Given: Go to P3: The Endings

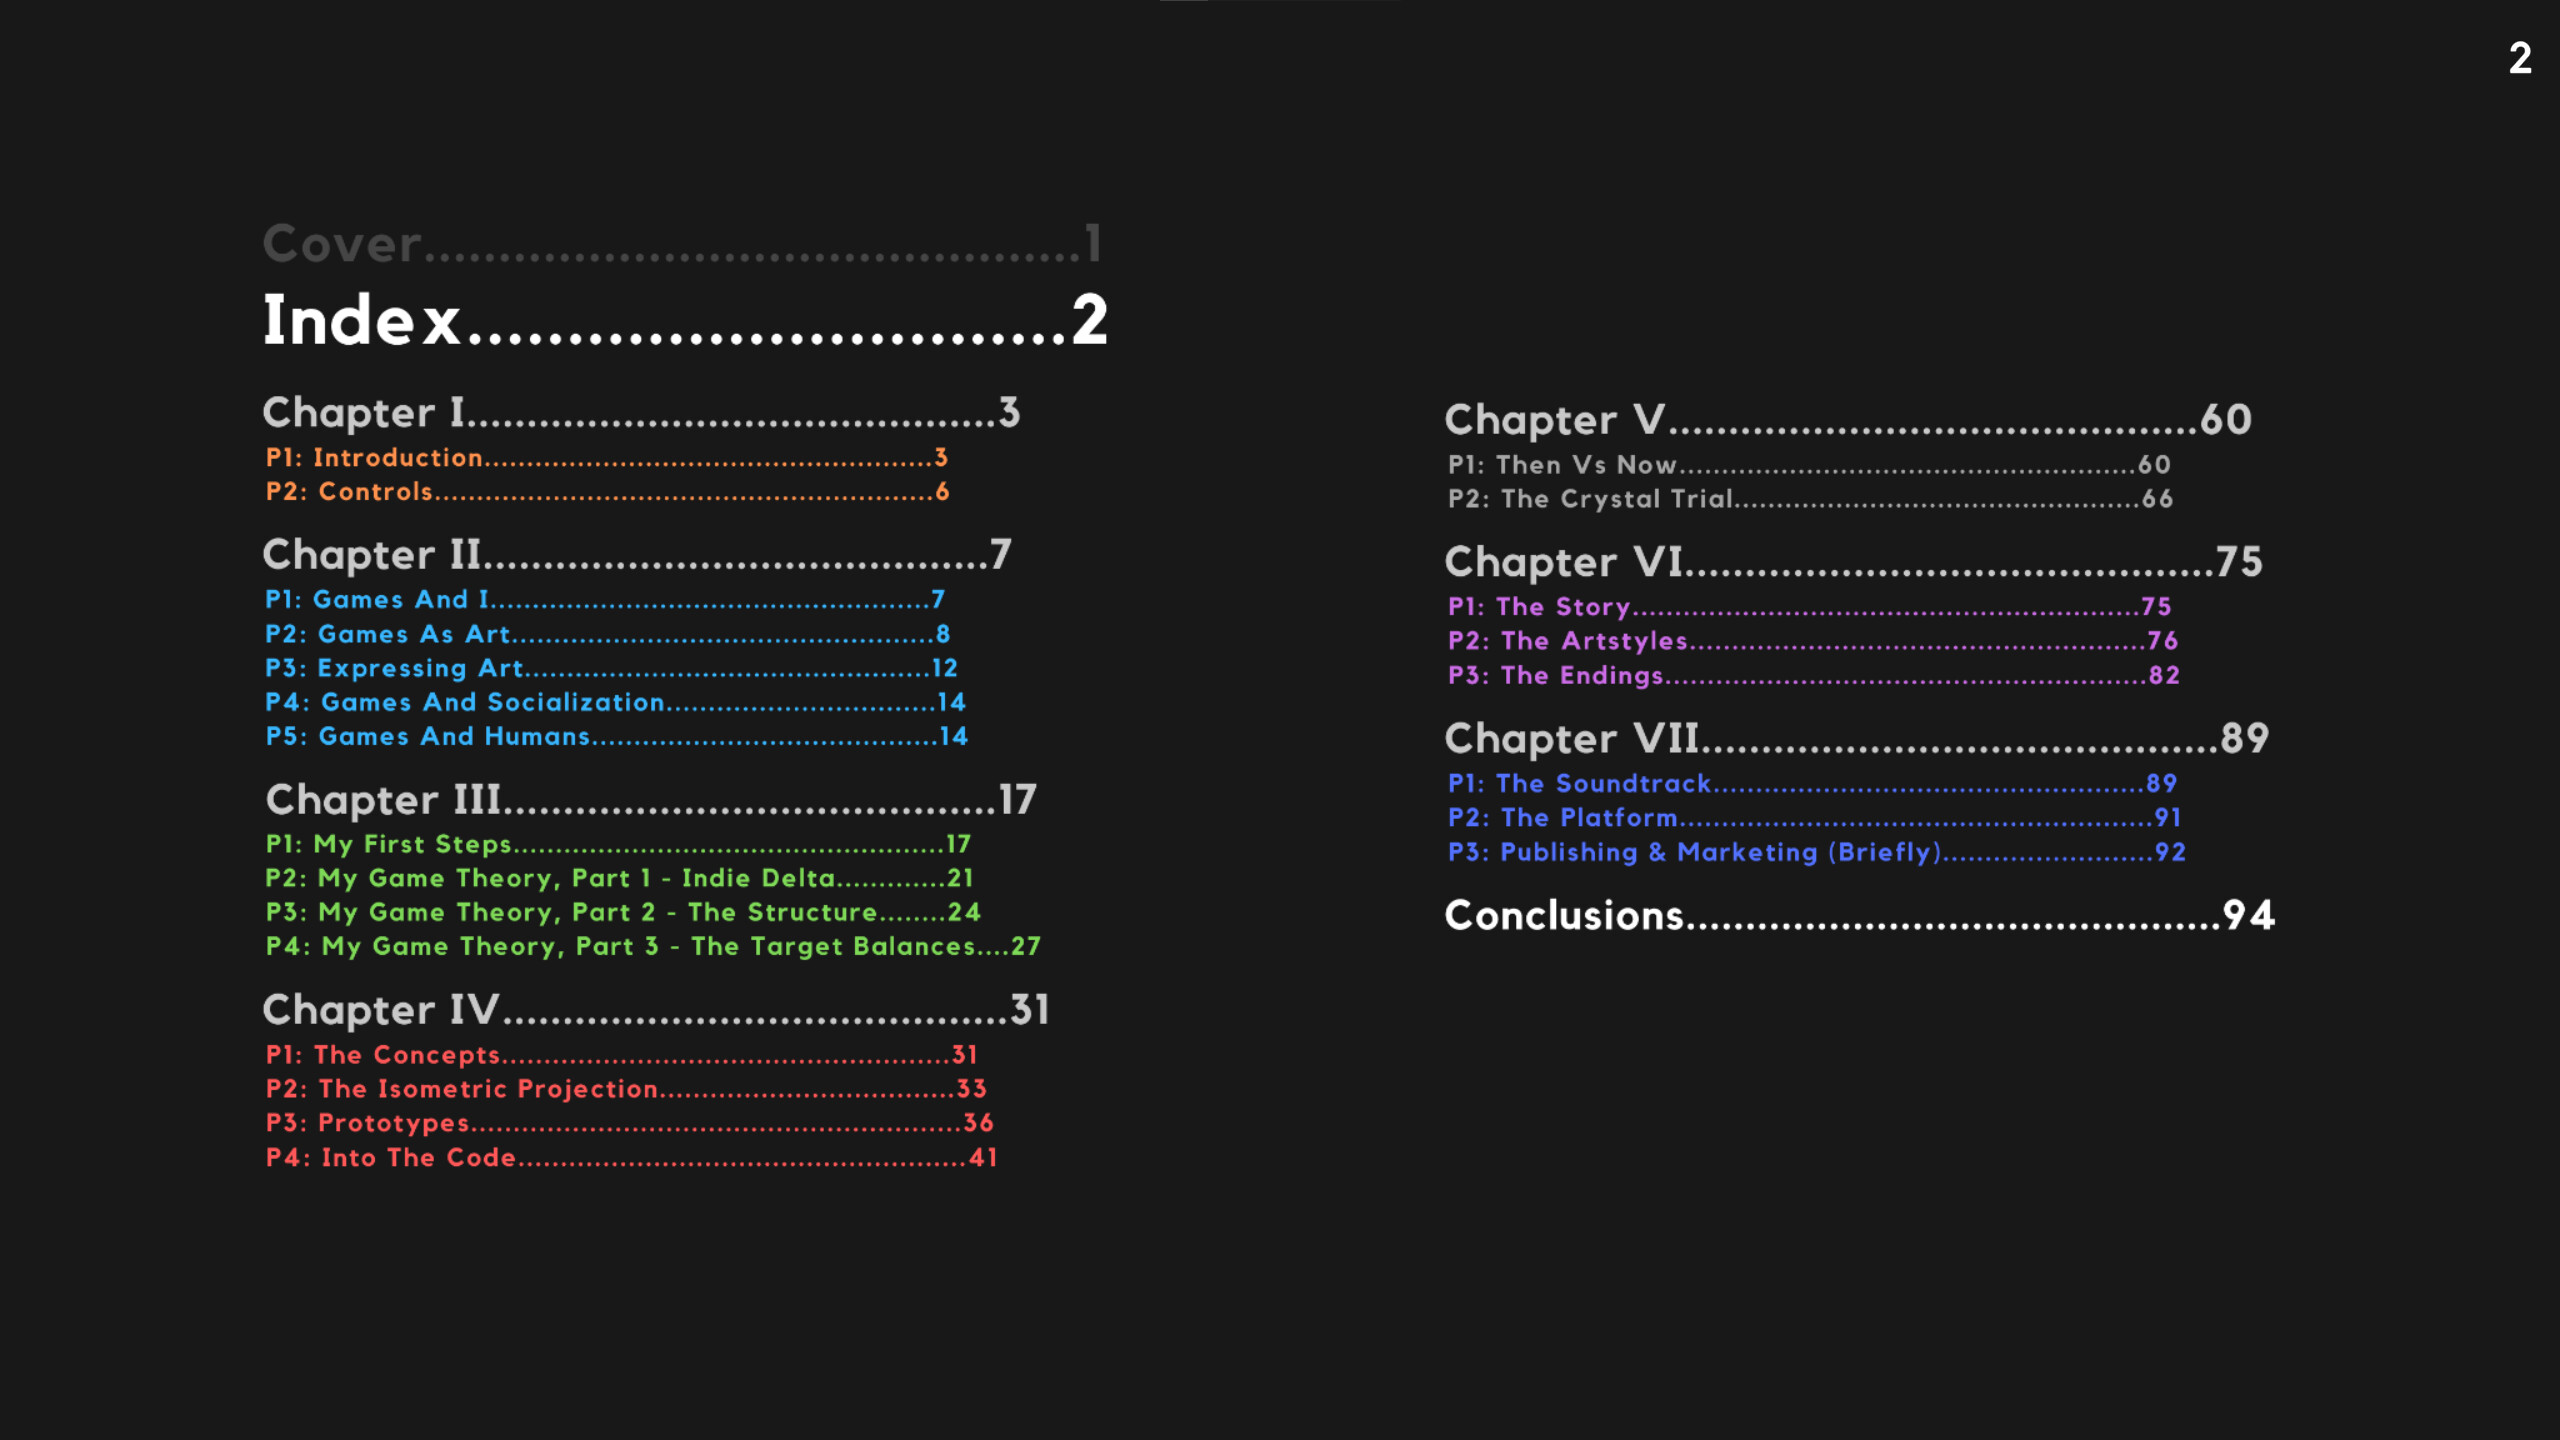Looking at the screenshot, I should (1812, 676).
